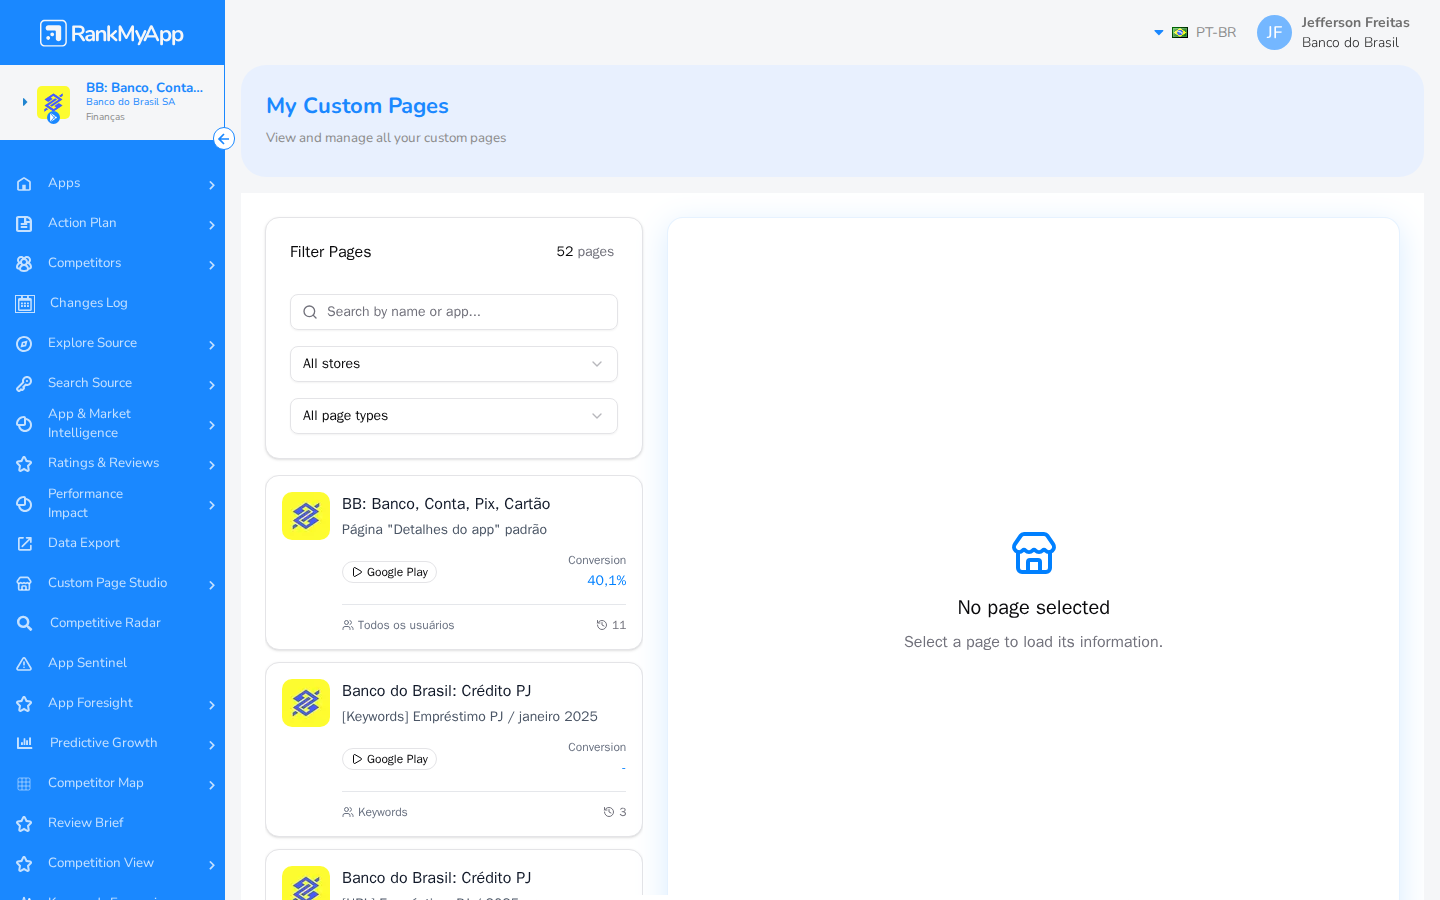Click the Competitive Radar magnifier icon

click(x=25, y=623)
